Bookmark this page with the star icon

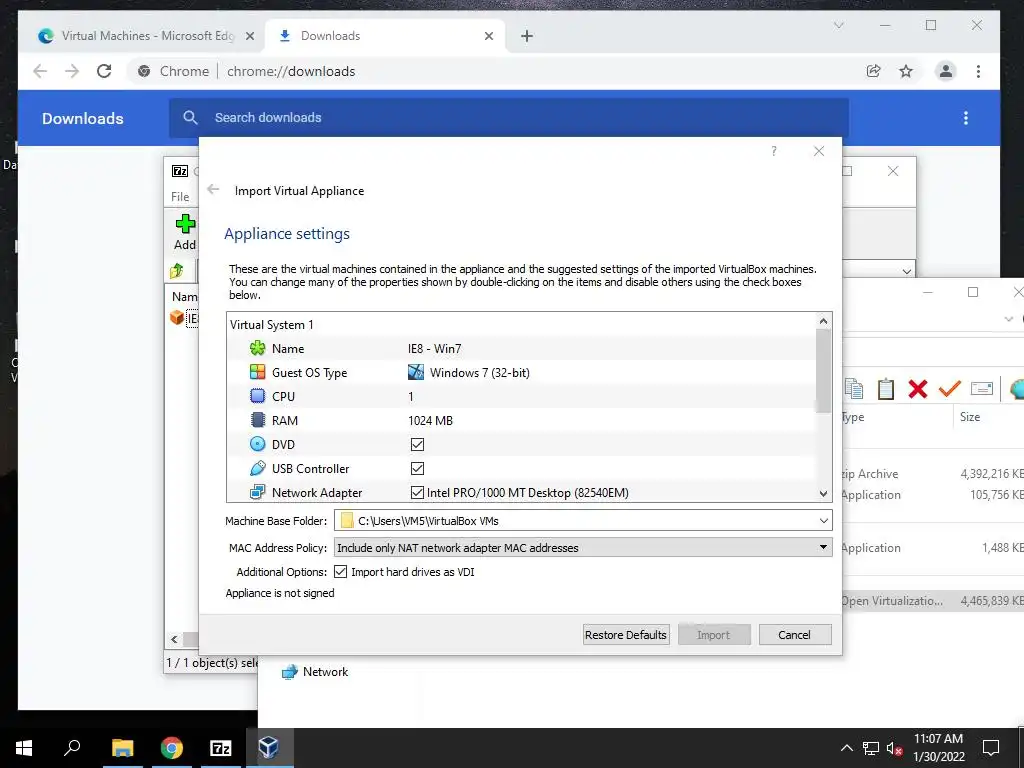(906, 71)
